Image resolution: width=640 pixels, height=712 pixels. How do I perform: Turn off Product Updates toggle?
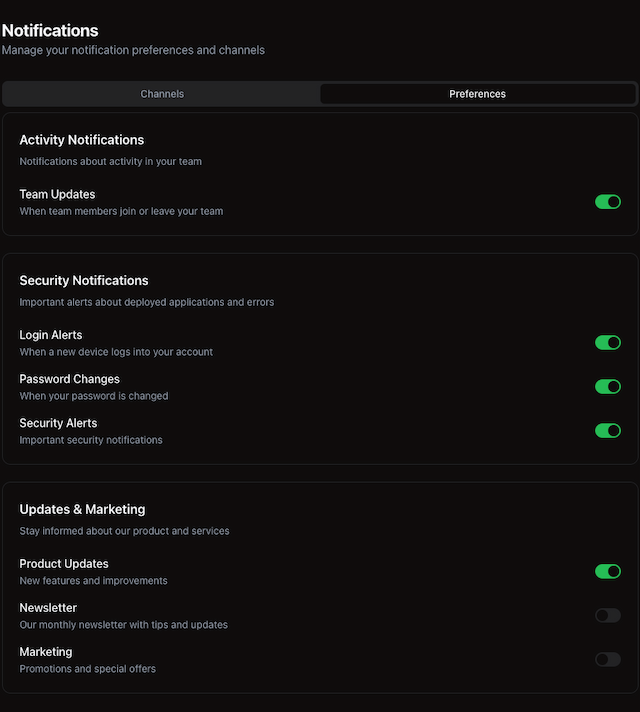[x=608, y=571]
